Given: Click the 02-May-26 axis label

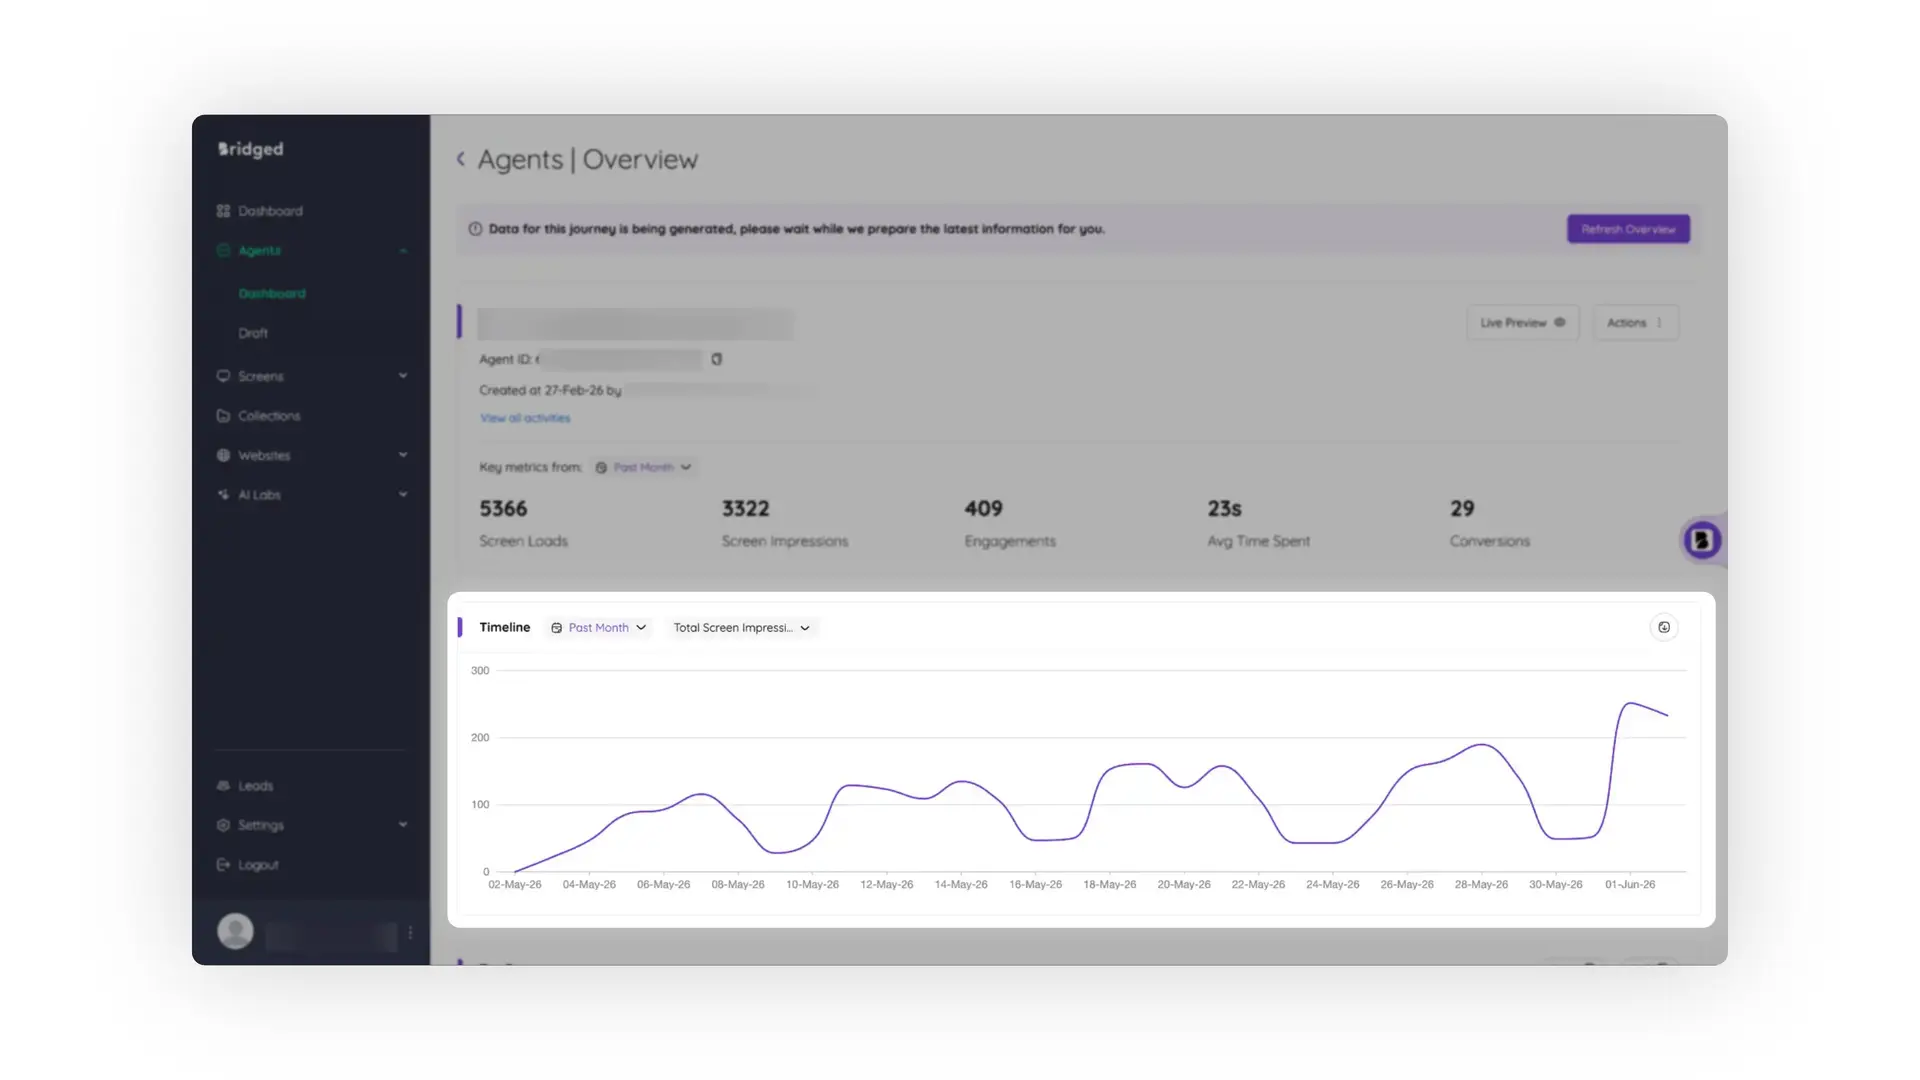Looking at the screenshot, I should 515,885.
